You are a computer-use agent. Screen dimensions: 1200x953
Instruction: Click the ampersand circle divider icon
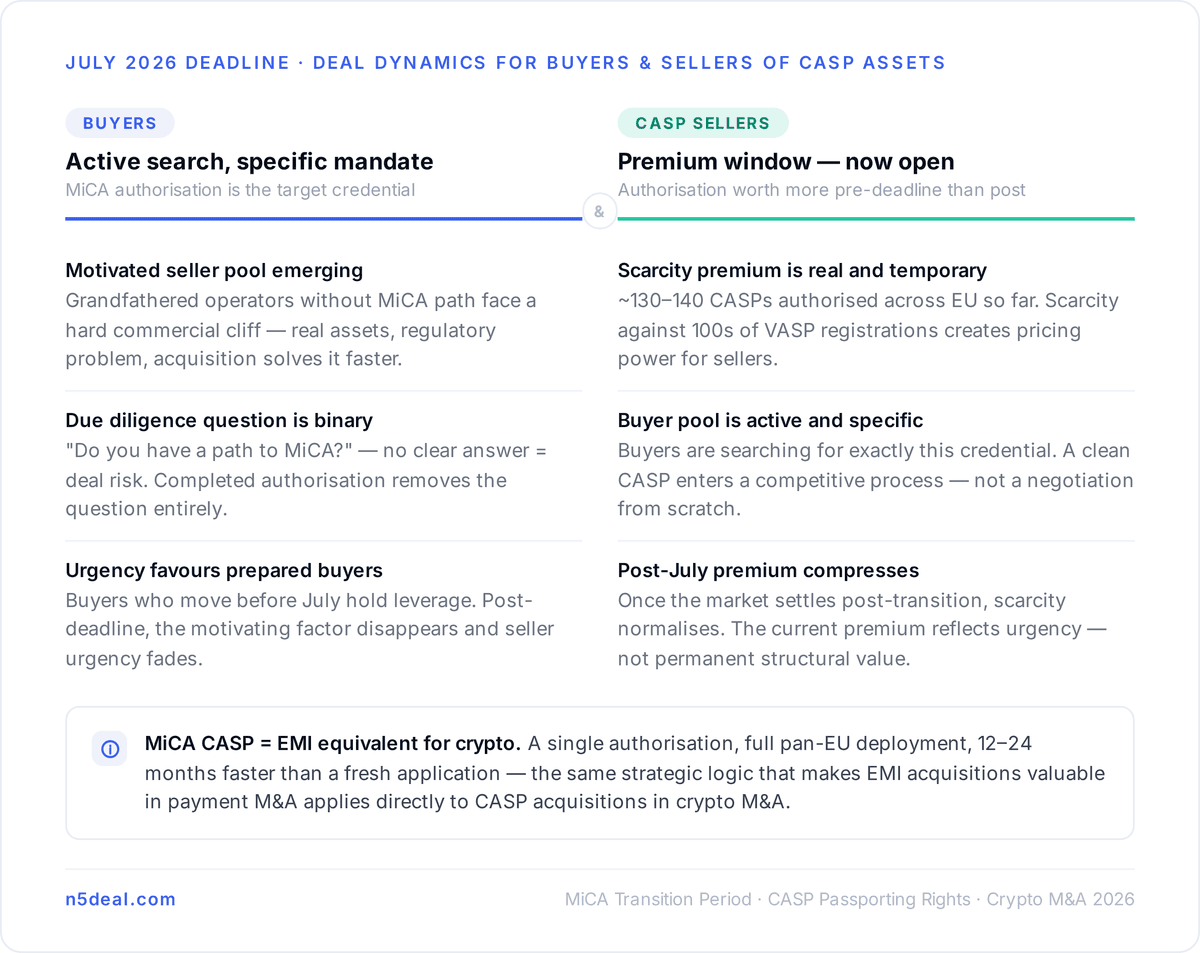599,211
